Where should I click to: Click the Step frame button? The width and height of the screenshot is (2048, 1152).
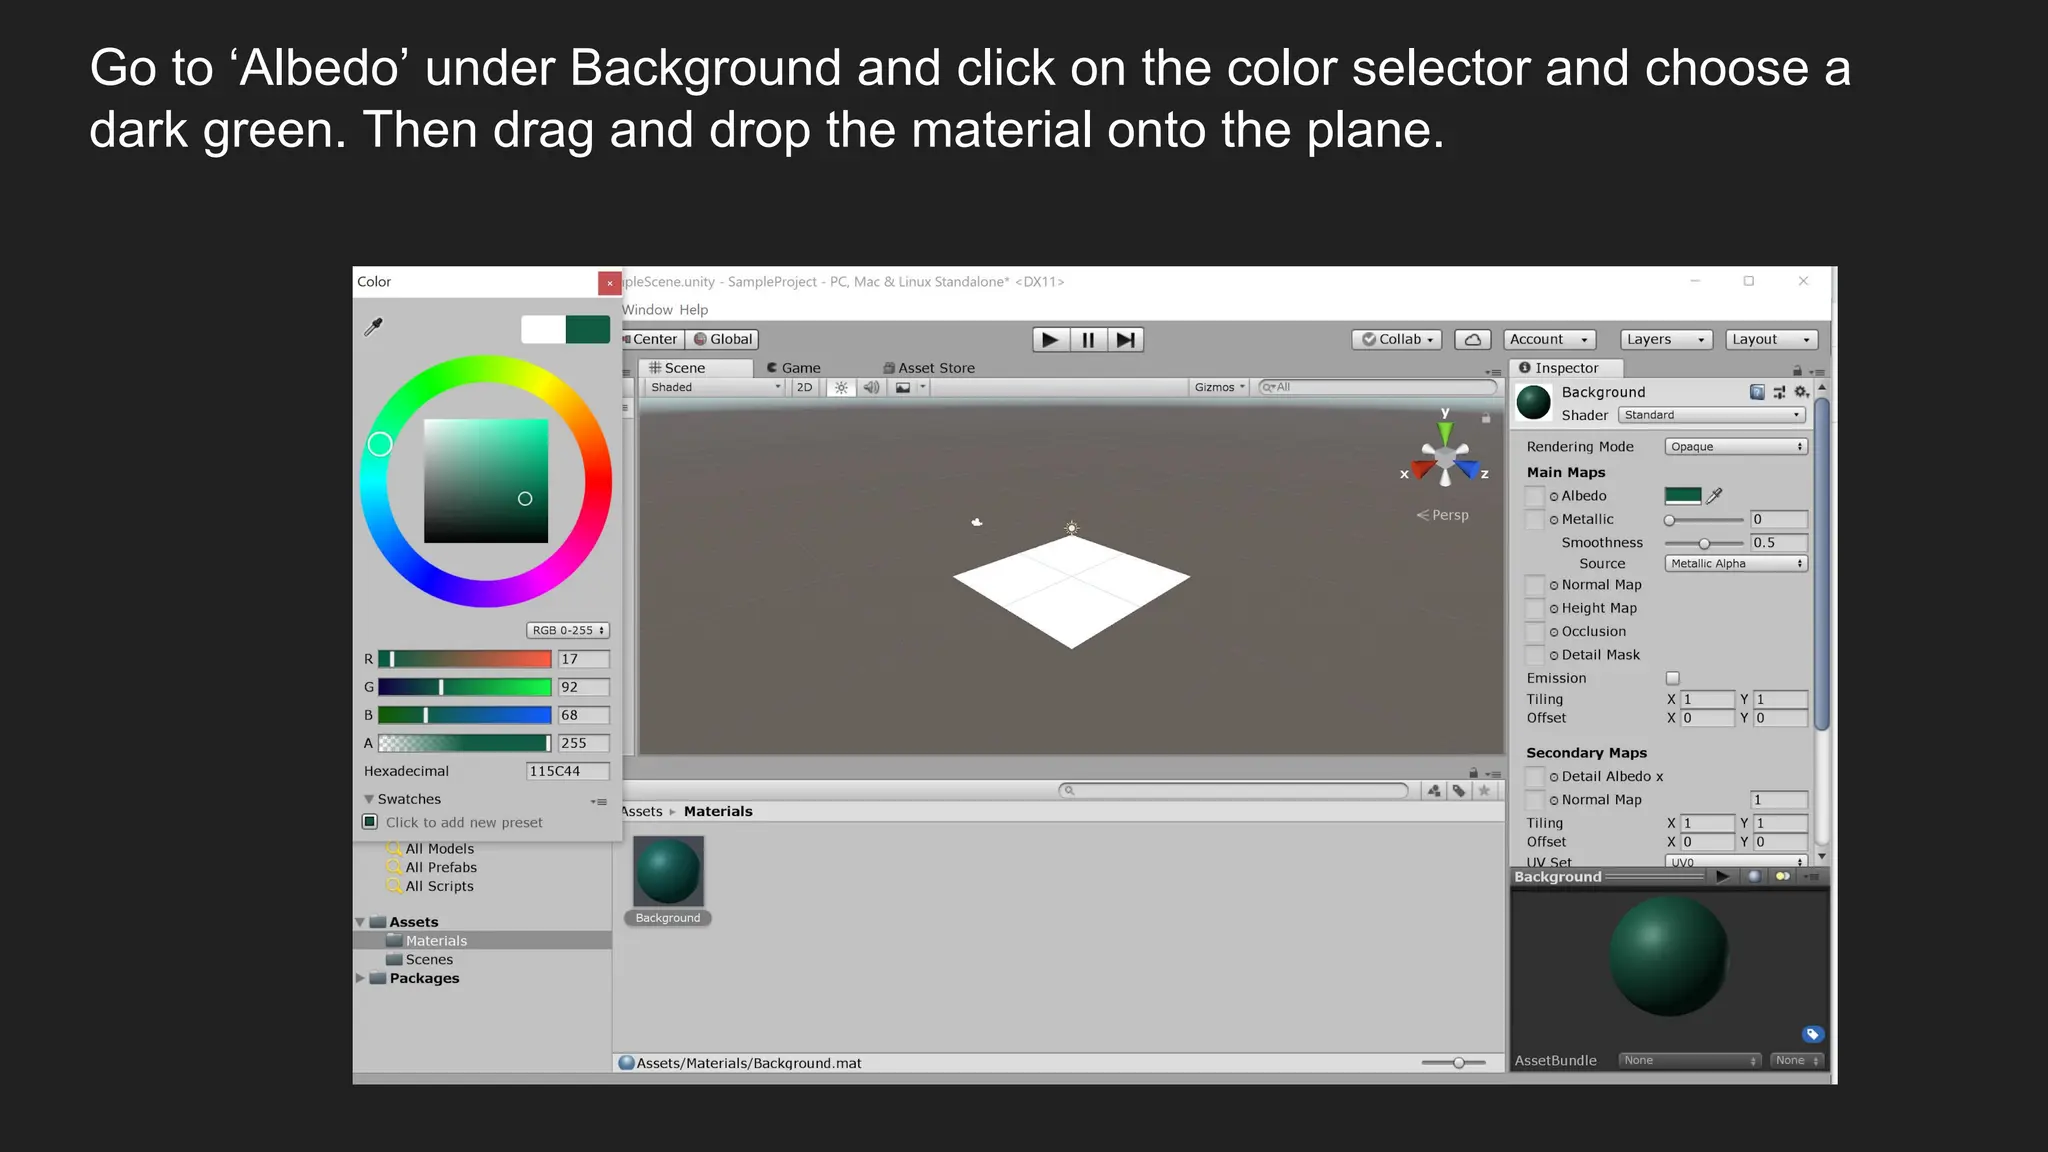tap(1125, 340)
